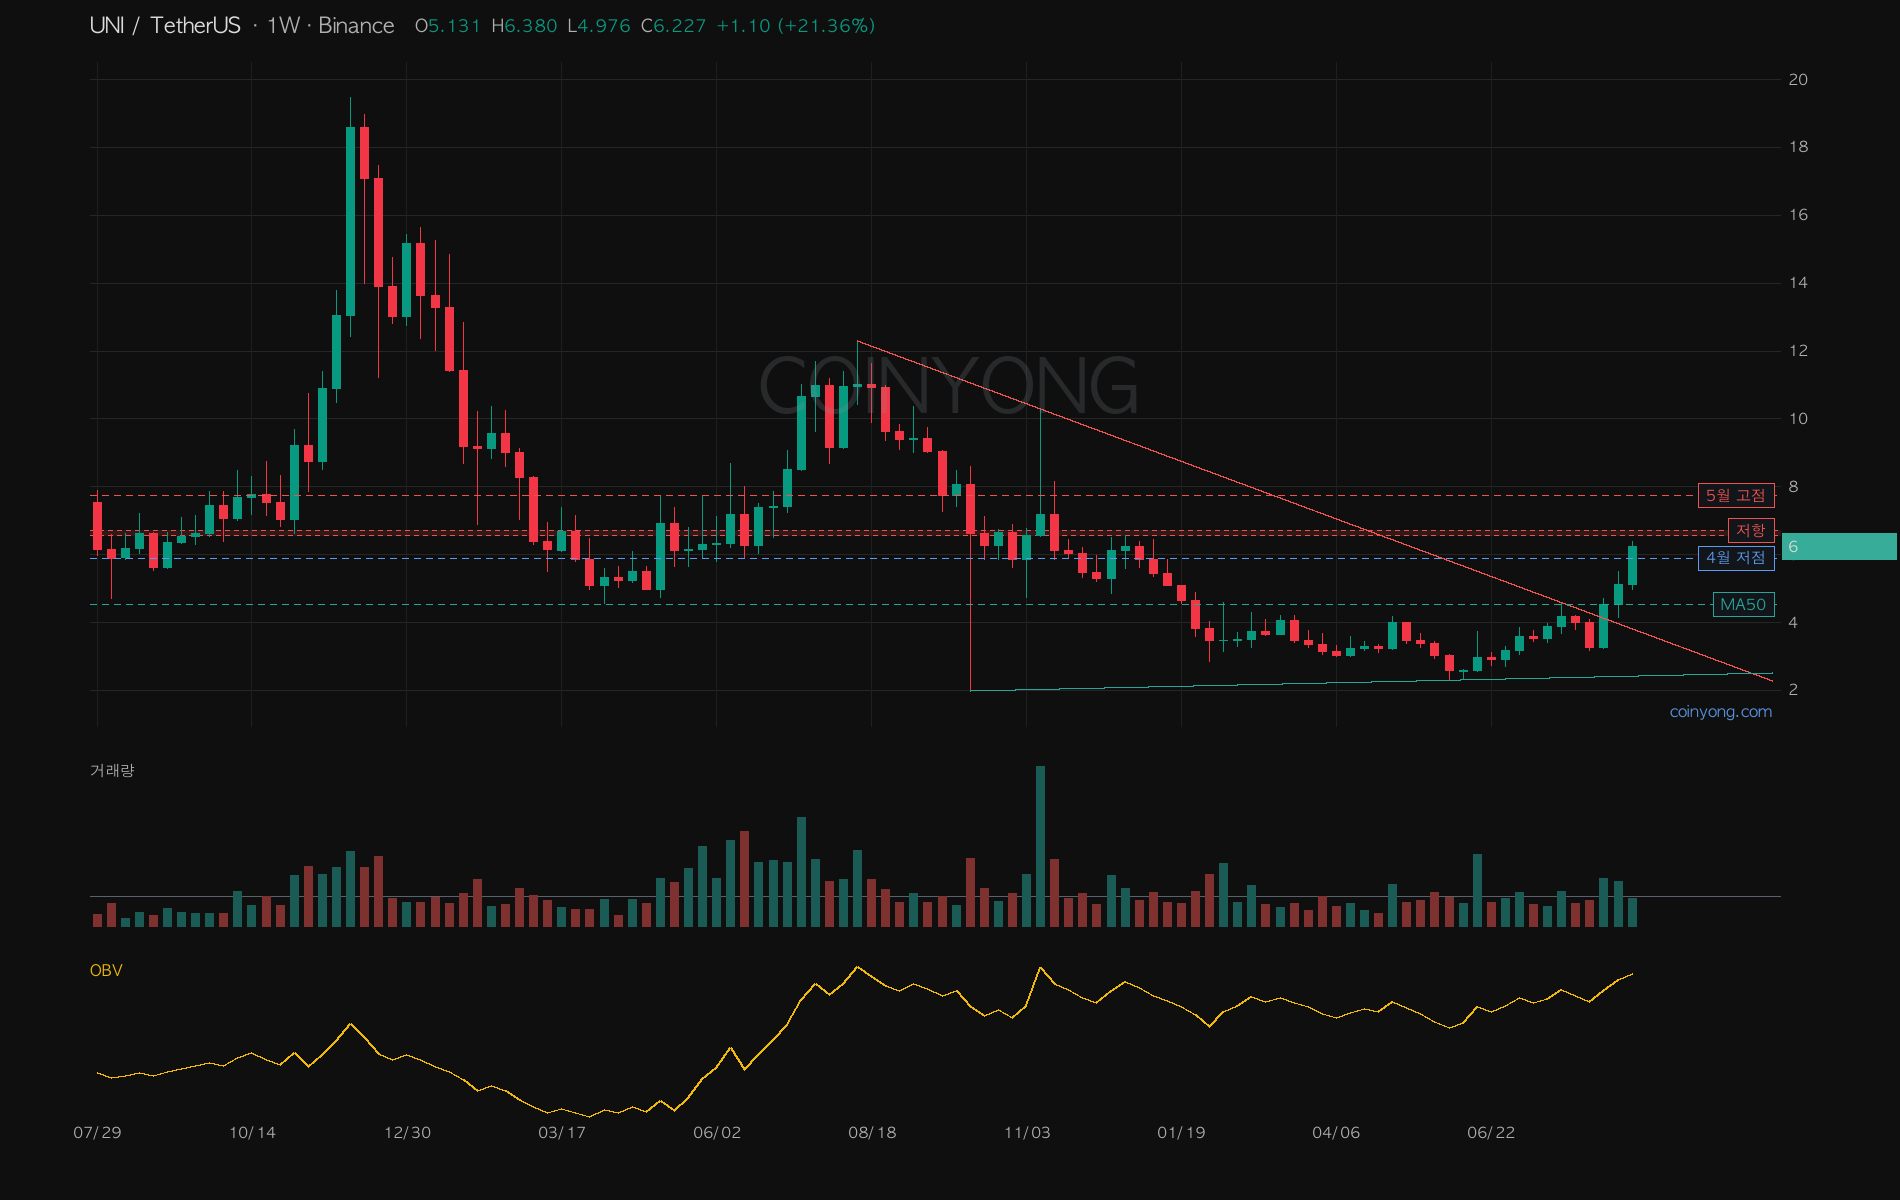Open the coinyong.com link
Image resolution: width=1900 pixels, height=1200 pixels.
(1721, 712)
